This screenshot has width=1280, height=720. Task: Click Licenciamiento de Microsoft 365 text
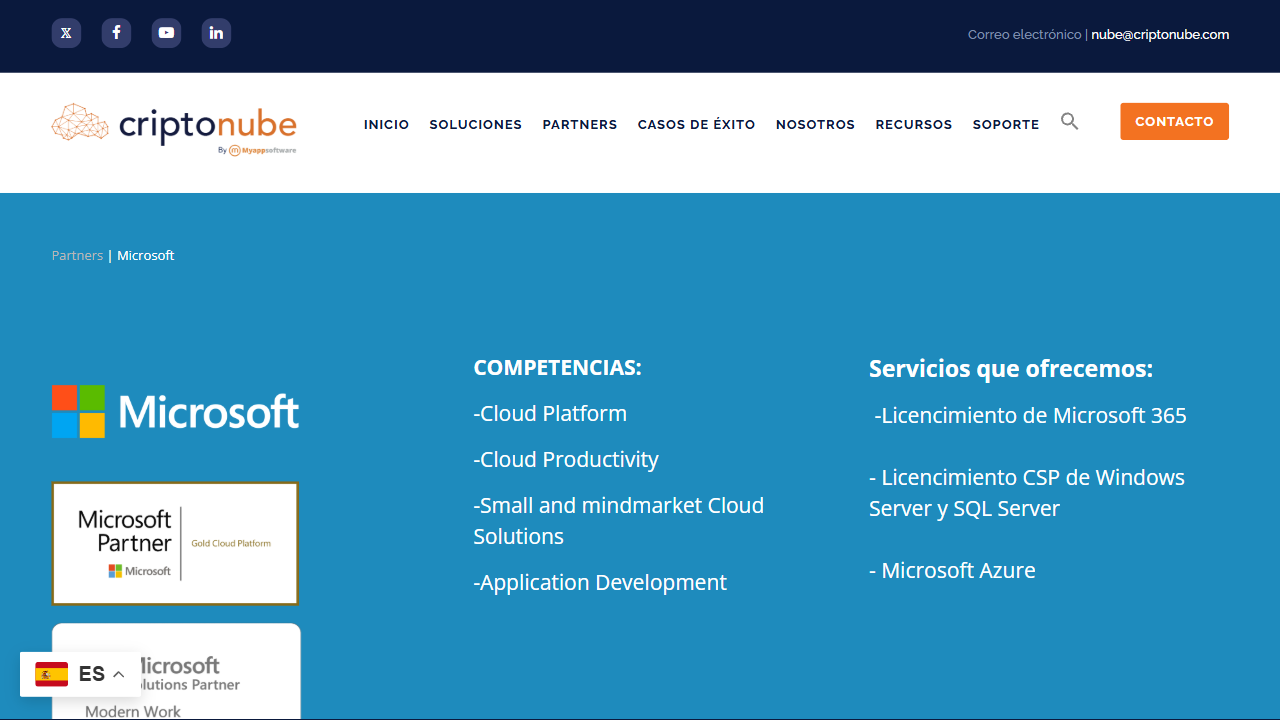(1030, 415)
